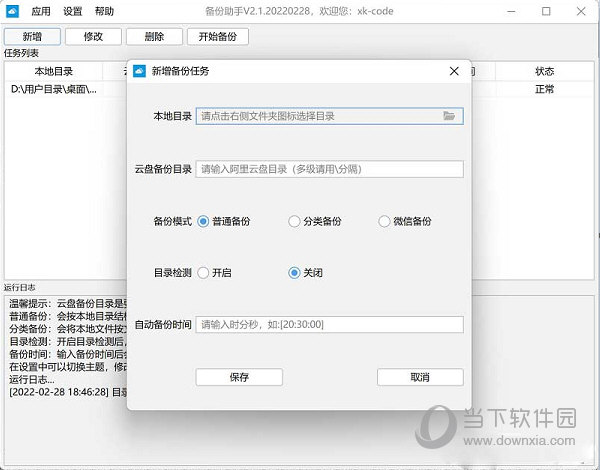Click the folder icon in local directory field
This screenshot has width=600, height=470.
449,116
